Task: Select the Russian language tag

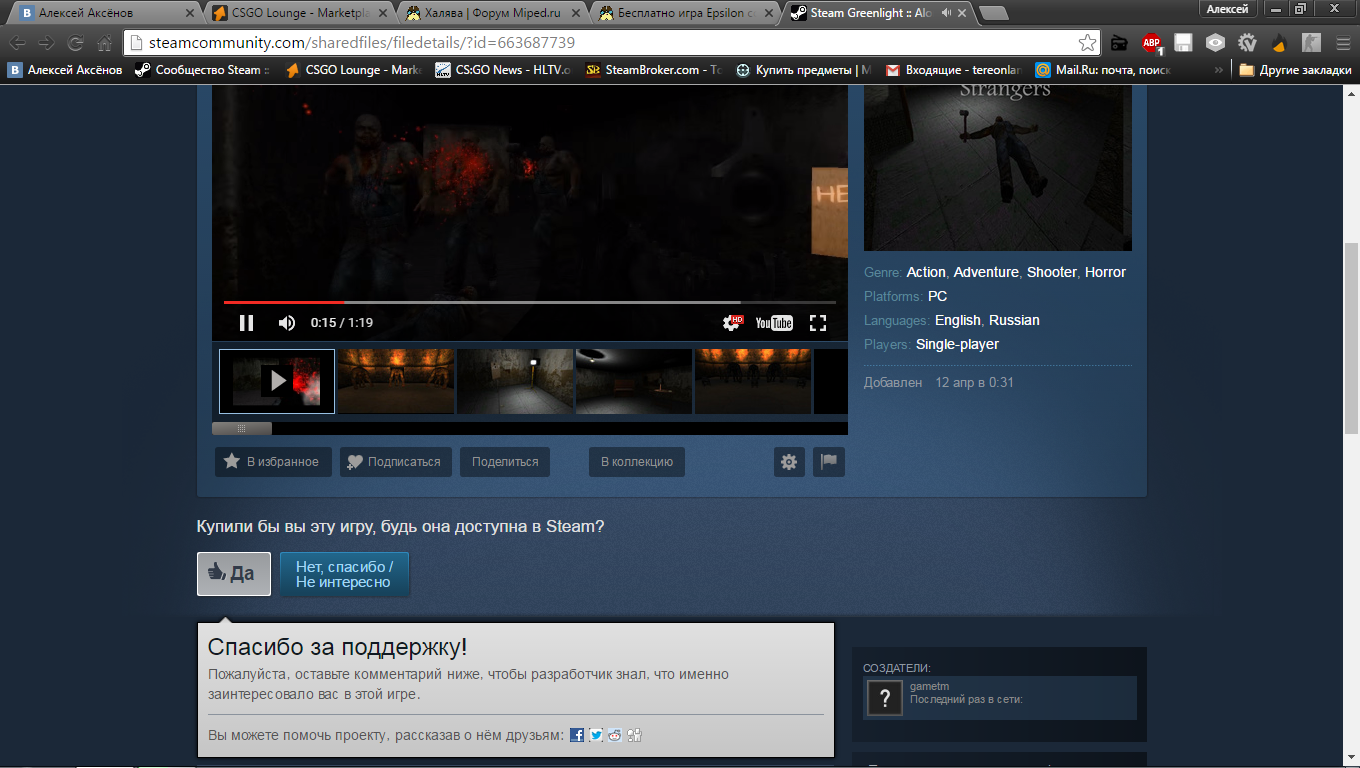Action: click(x=1014, y=320)
